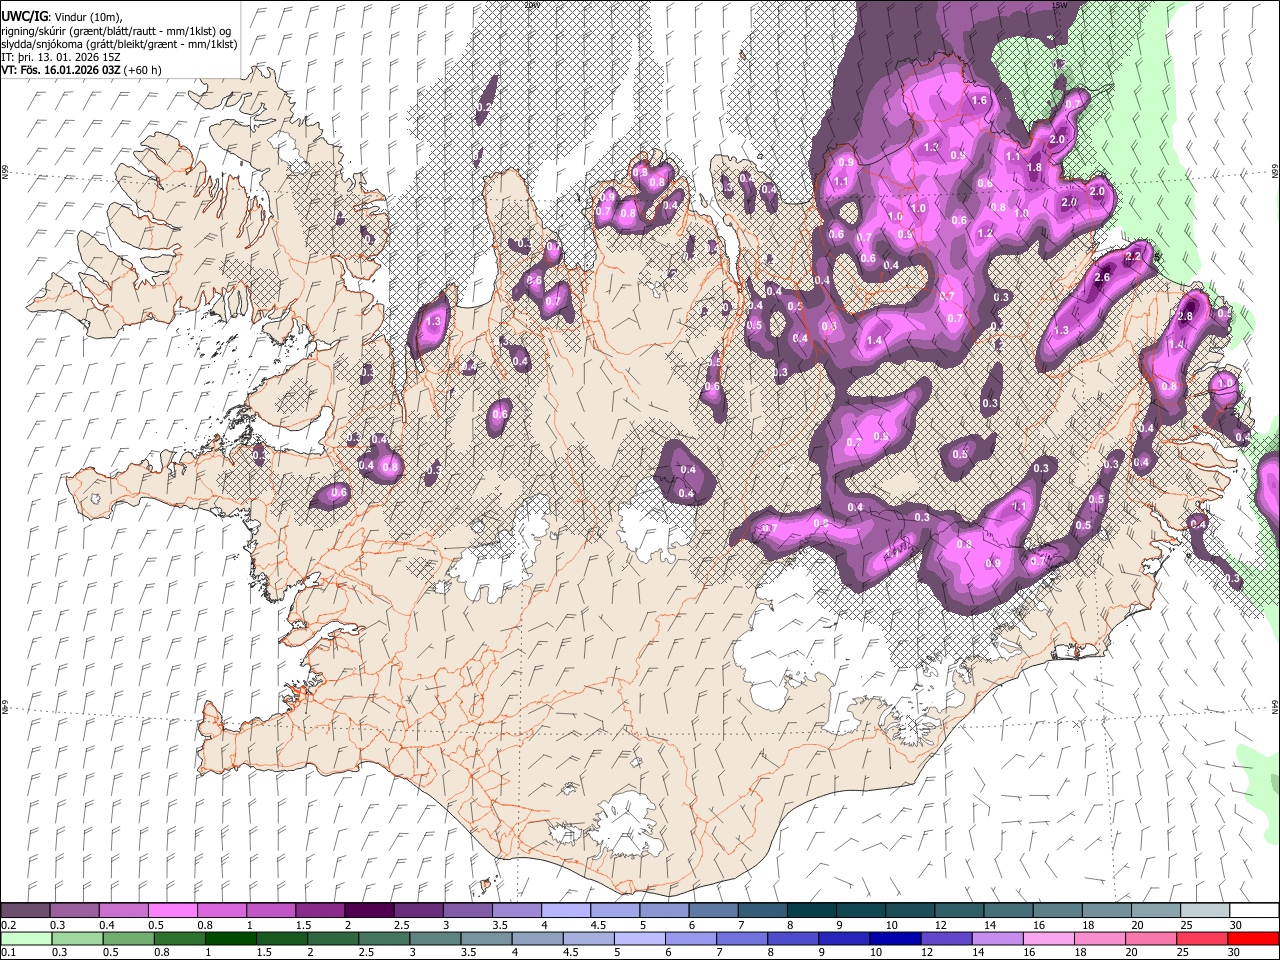Click the 1.8 snowfall value on the map

pyautogui.click(x=1035, y=168)
